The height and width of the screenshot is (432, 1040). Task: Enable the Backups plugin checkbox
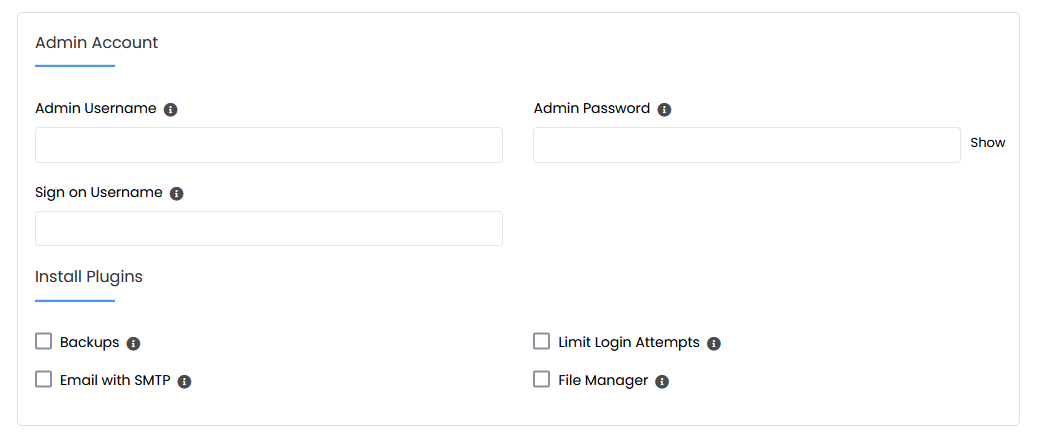click(x=43, y=342)
